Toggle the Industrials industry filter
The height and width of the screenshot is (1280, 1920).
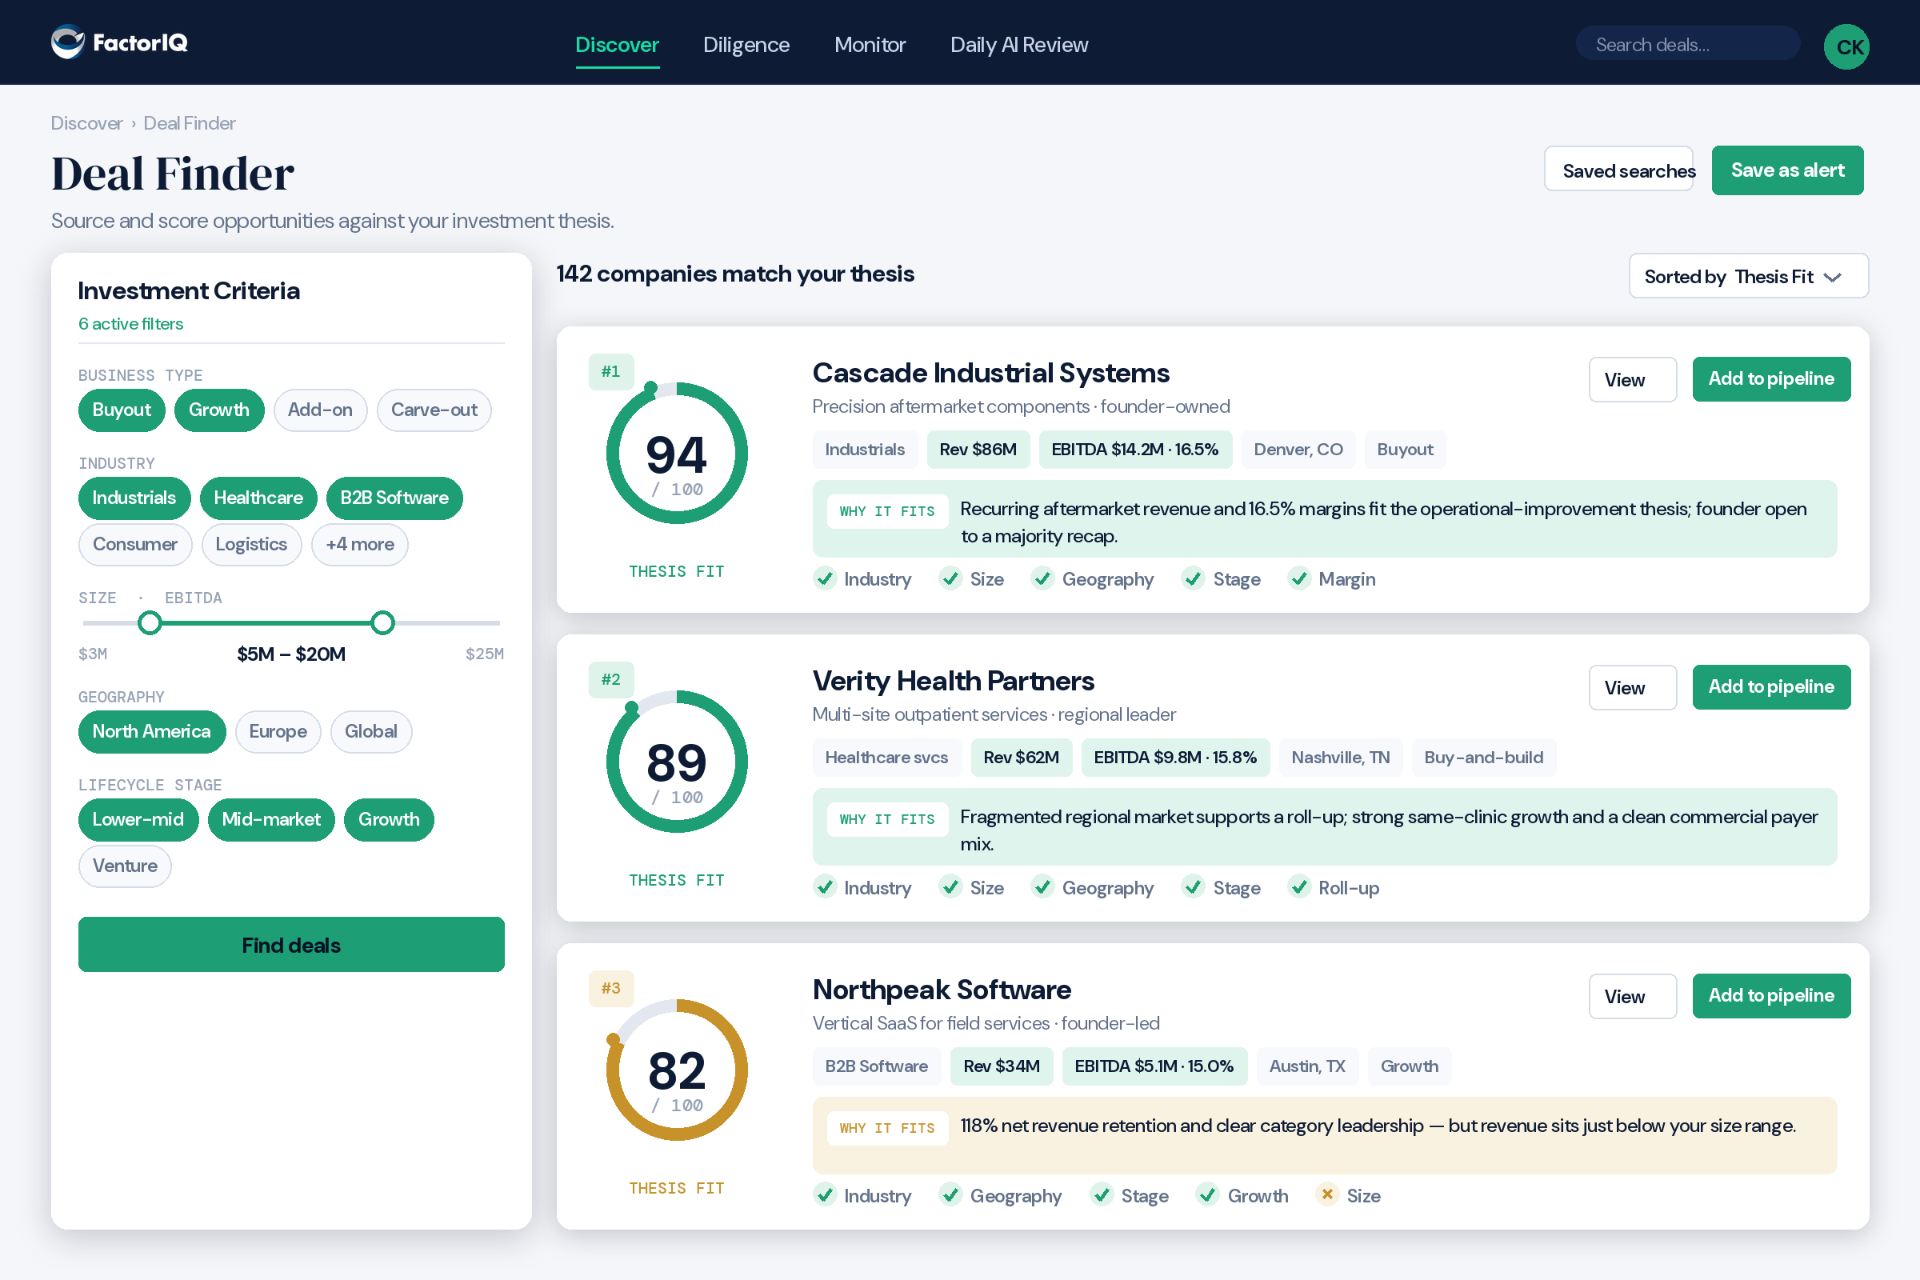(x=134, y=498)
